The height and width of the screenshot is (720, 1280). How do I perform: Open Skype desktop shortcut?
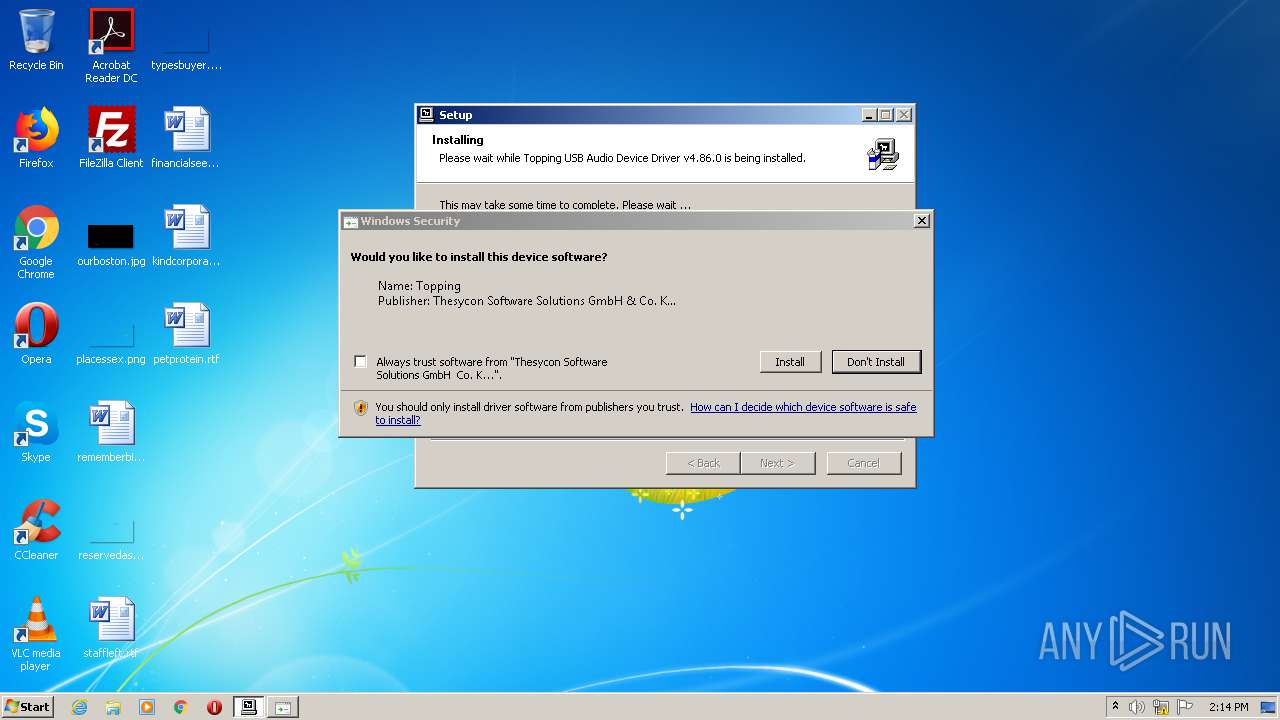pyautogui.click(x=36, y=432)
